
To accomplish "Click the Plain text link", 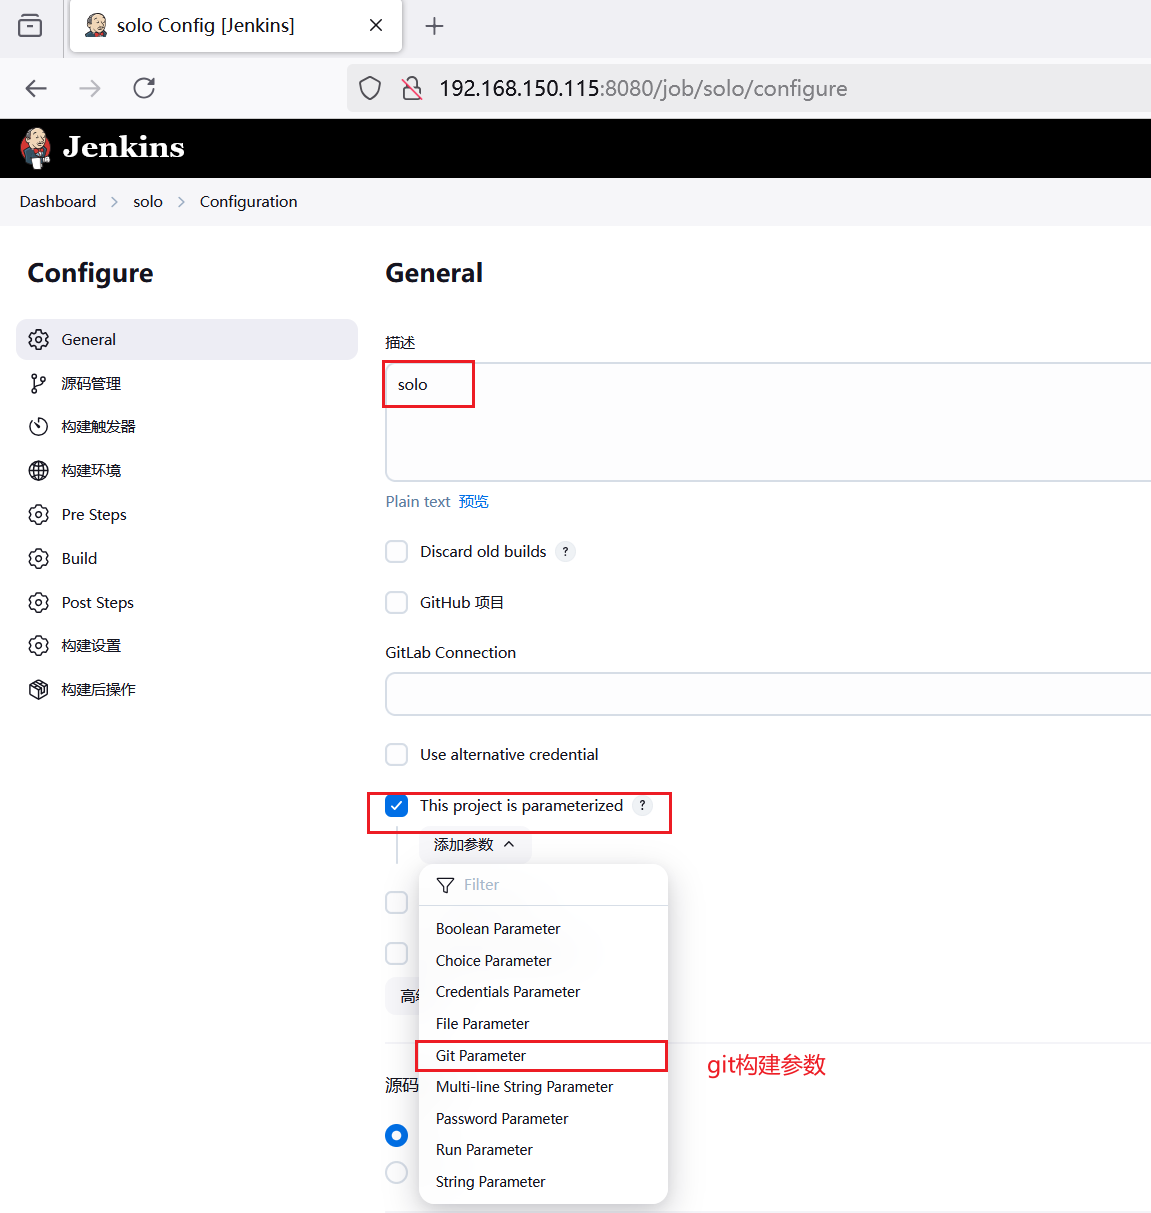I will pos(418,502).
